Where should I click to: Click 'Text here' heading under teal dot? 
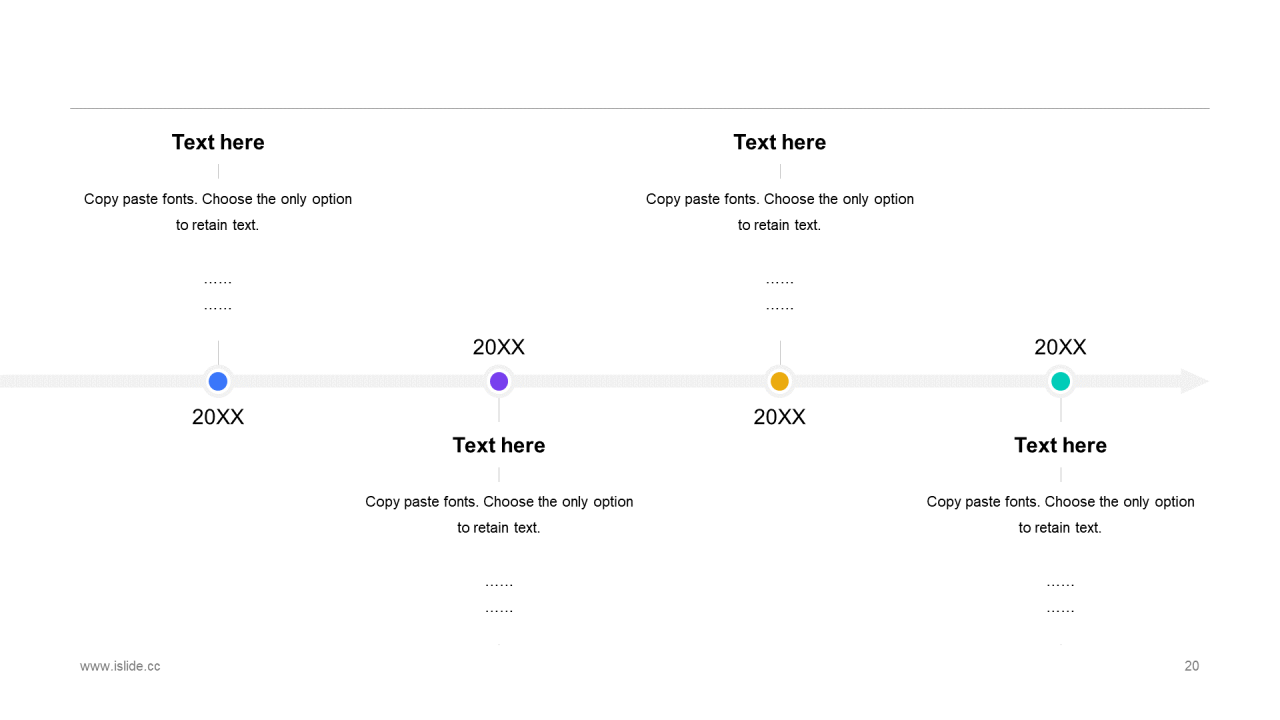(x=1061, y=445)
